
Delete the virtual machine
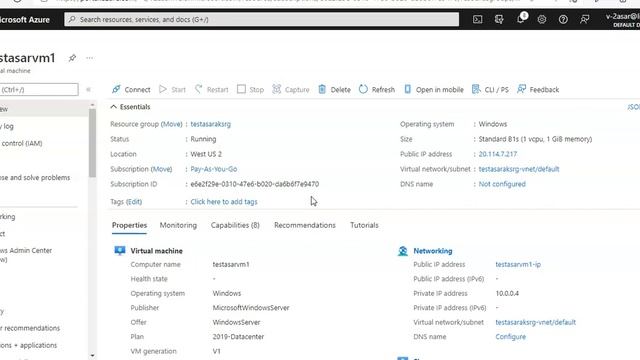click(x=334, y=89)
